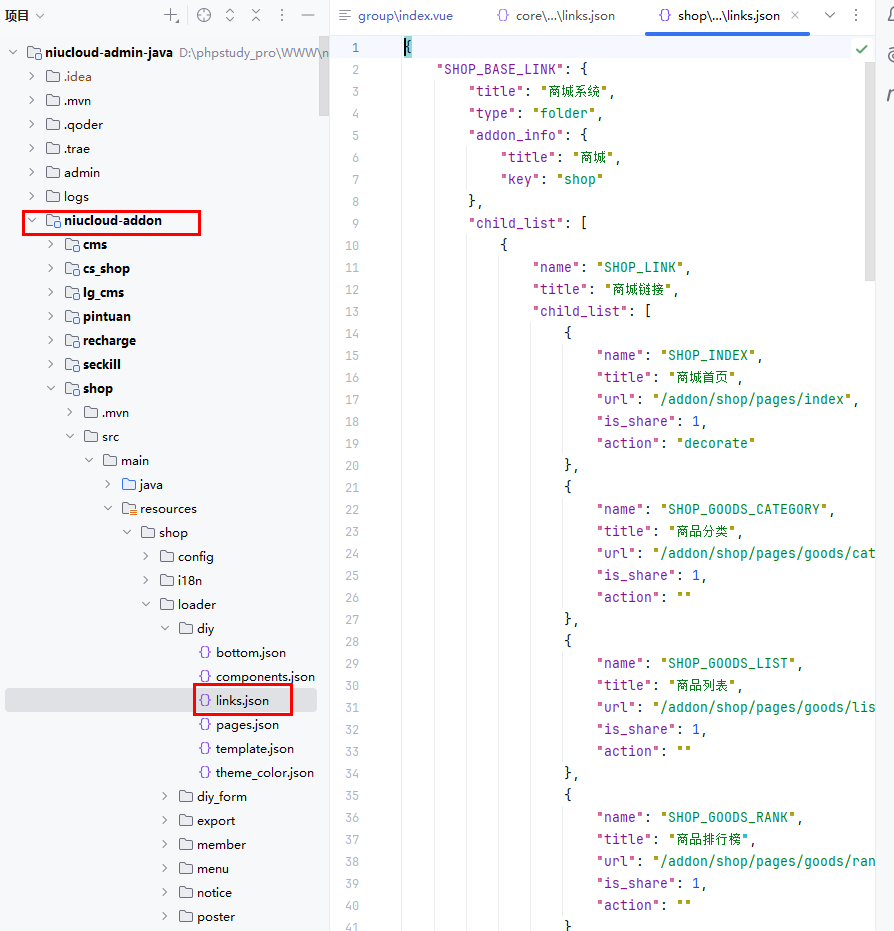Click the editor vertical scrollbar
The width and height of the screenshot is (894, 931).
869,160
